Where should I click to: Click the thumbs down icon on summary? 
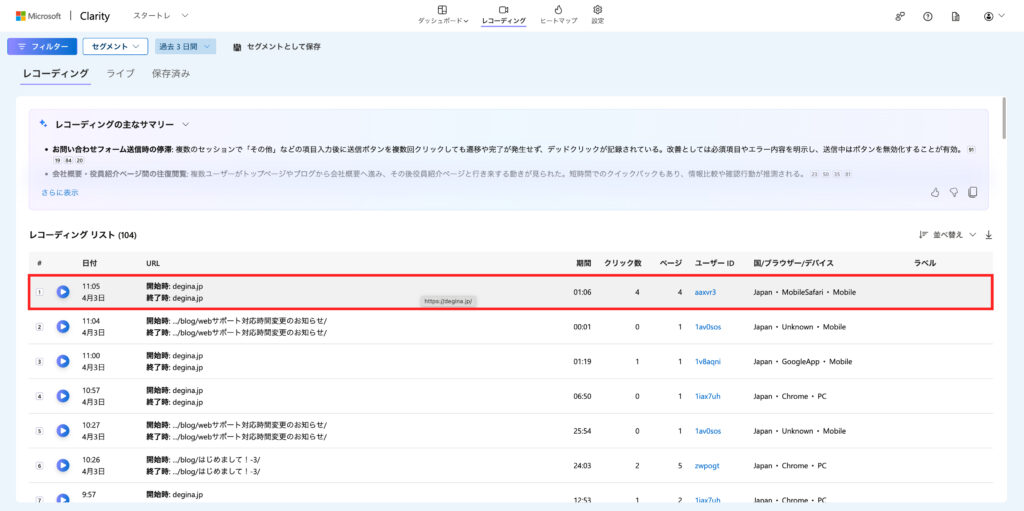pyautogui.click(x=954, y=192)
